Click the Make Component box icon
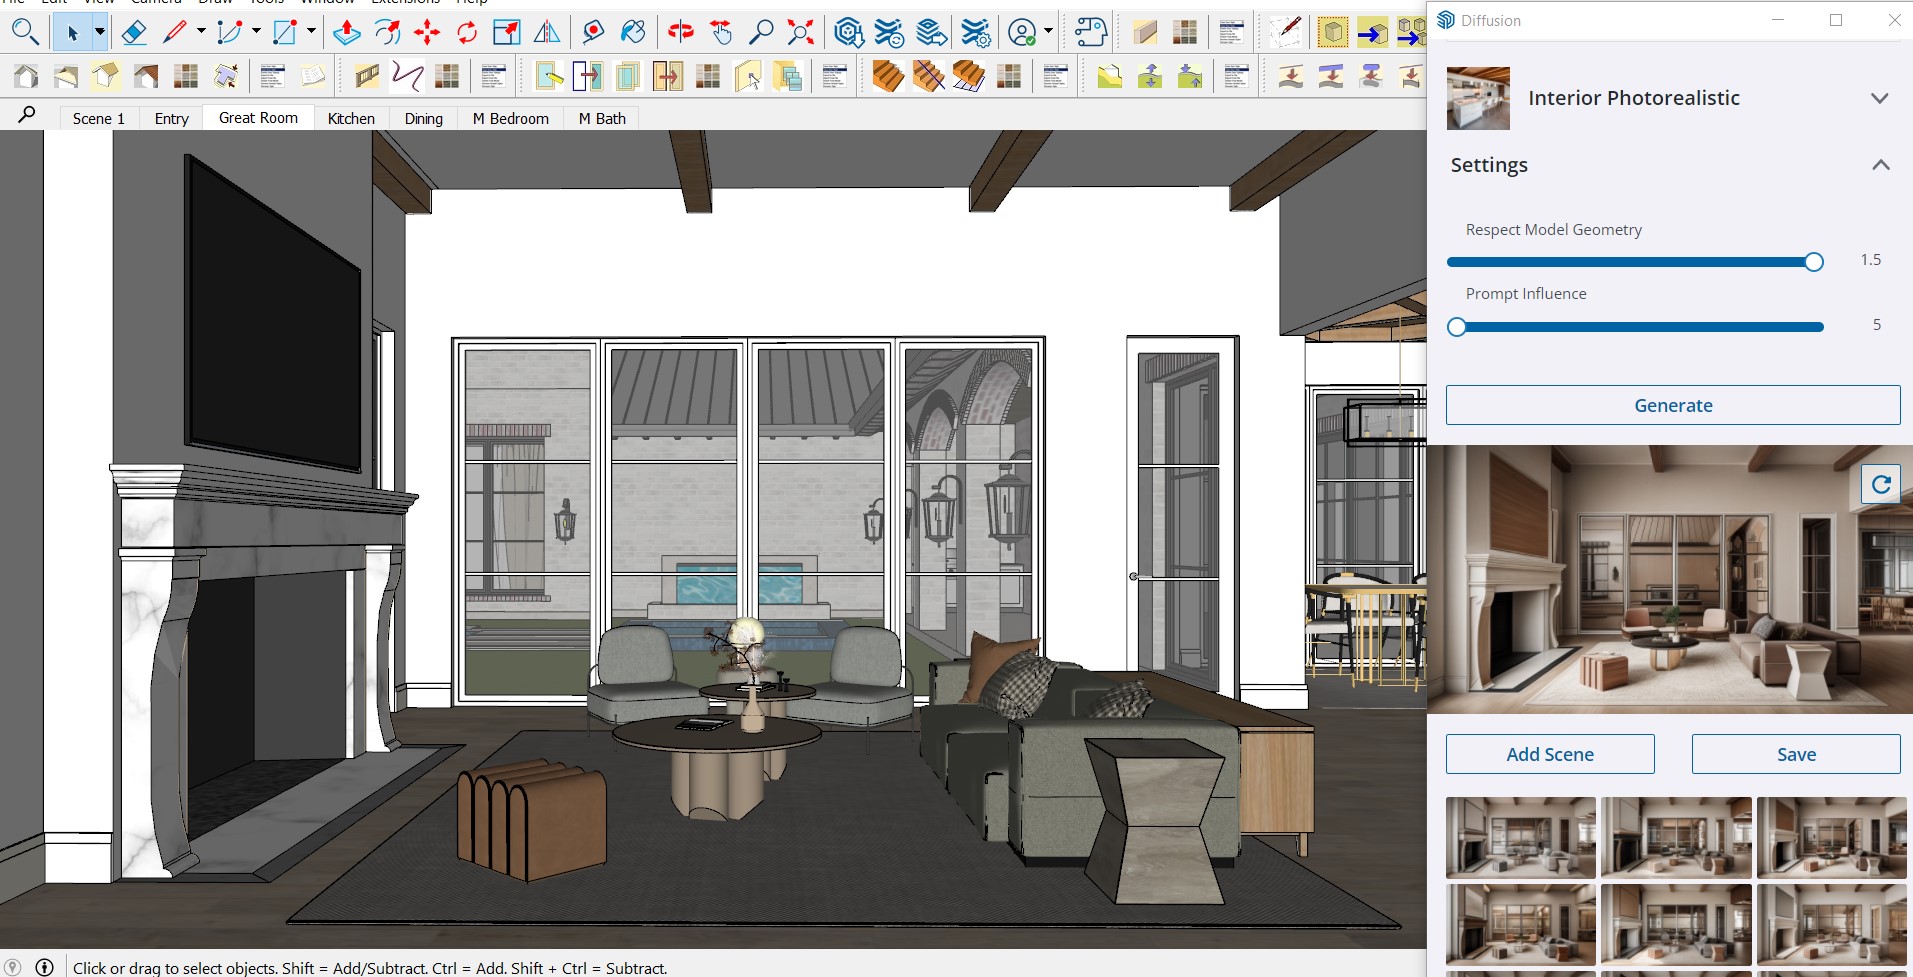Image resolution: width=1913 pixels, height=977 pixels. (1332, 33)
